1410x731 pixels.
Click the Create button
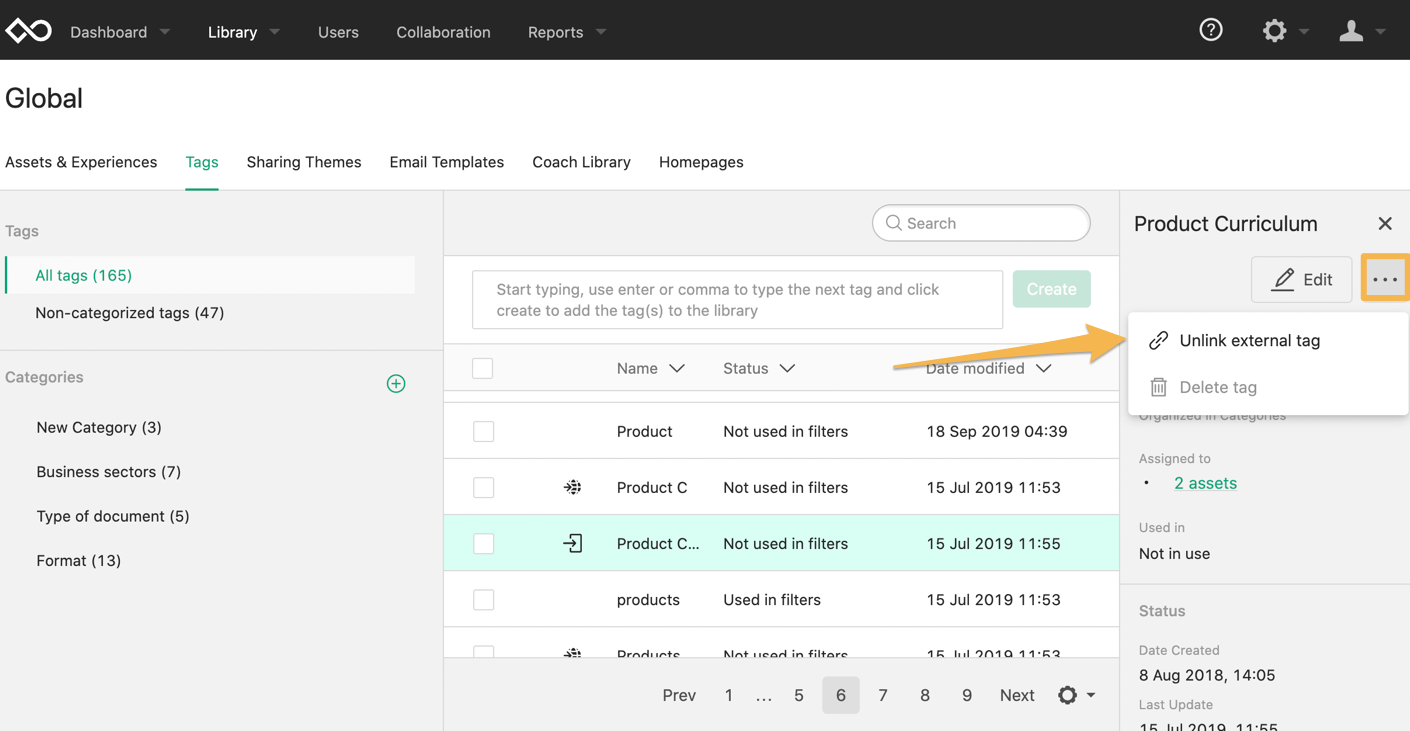[1052, 289]
